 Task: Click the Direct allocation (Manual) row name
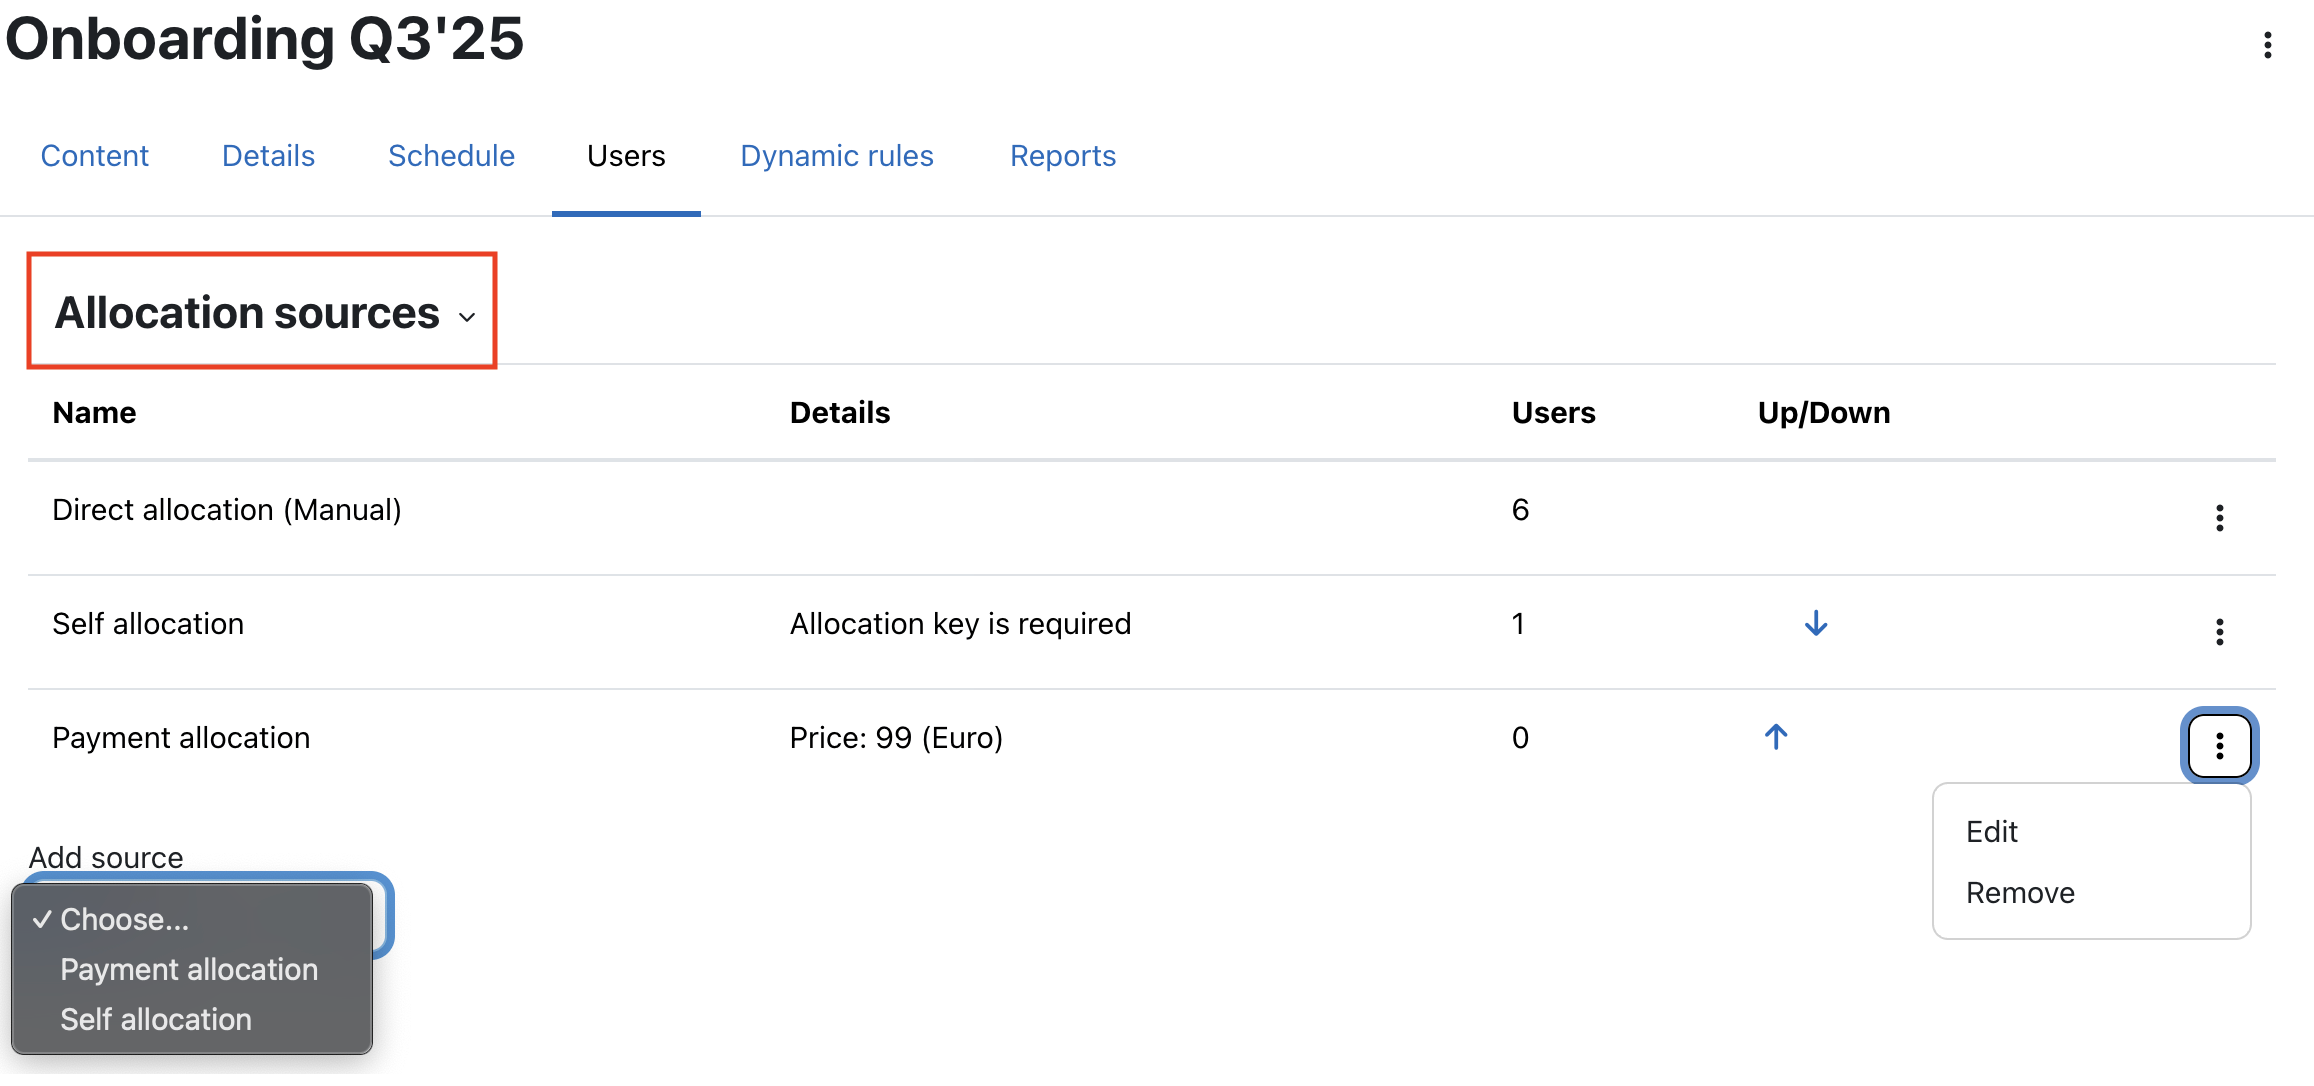click(x=227, y=510)
